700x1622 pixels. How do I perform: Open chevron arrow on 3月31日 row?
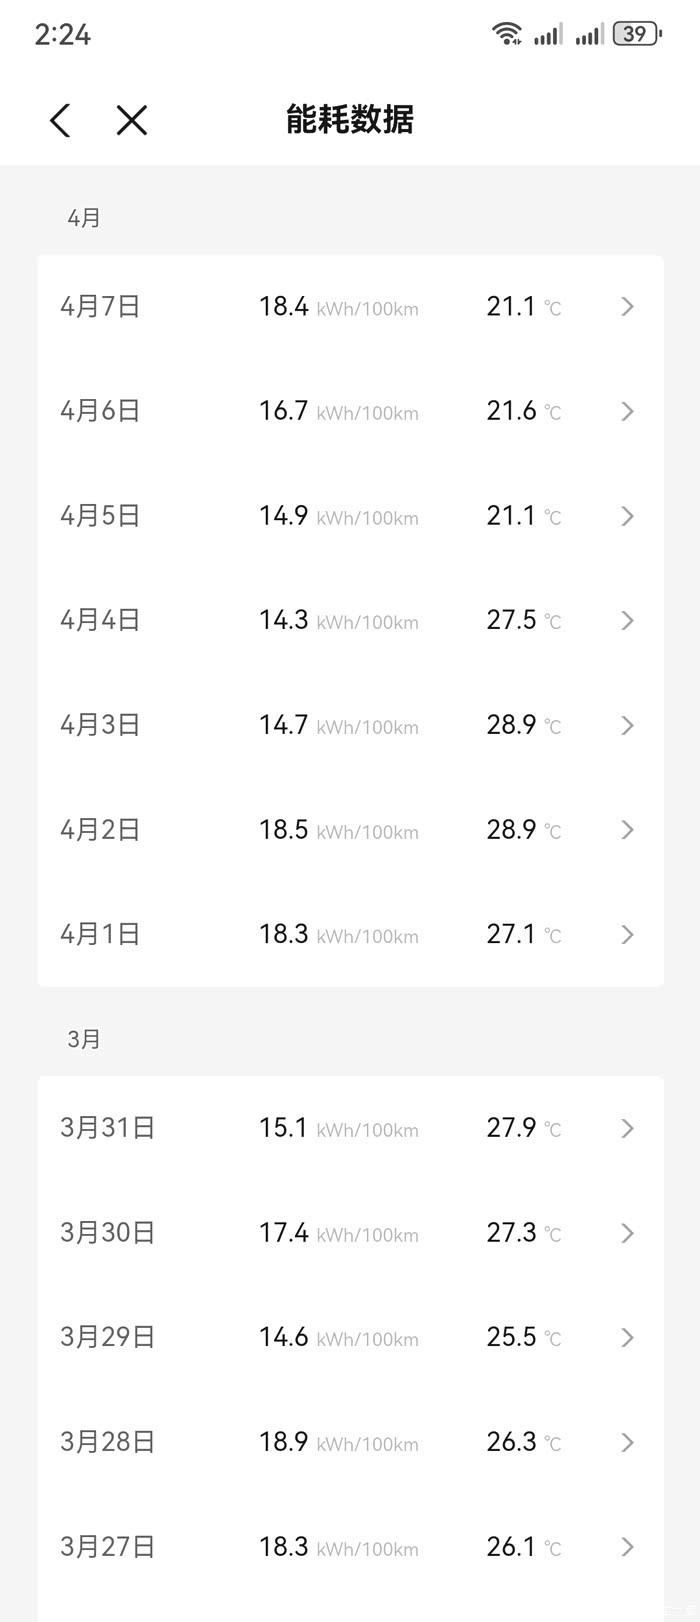627,1129
